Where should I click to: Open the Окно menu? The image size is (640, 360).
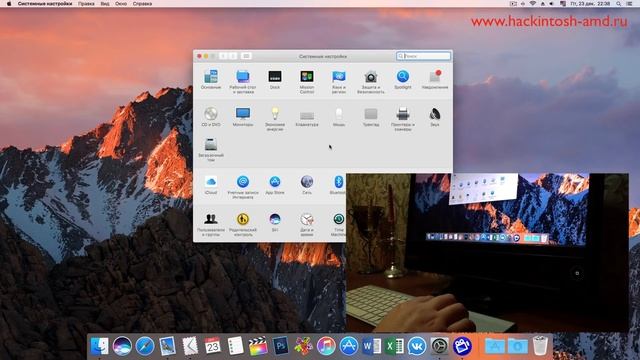tap(121, 4)
